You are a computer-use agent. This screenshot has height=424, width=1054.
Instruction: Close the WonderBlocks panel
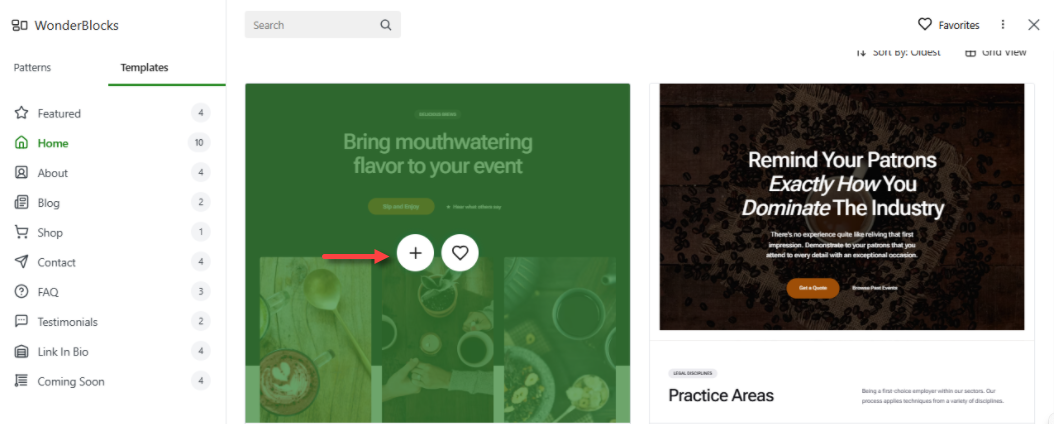[x=1034, y=25]
